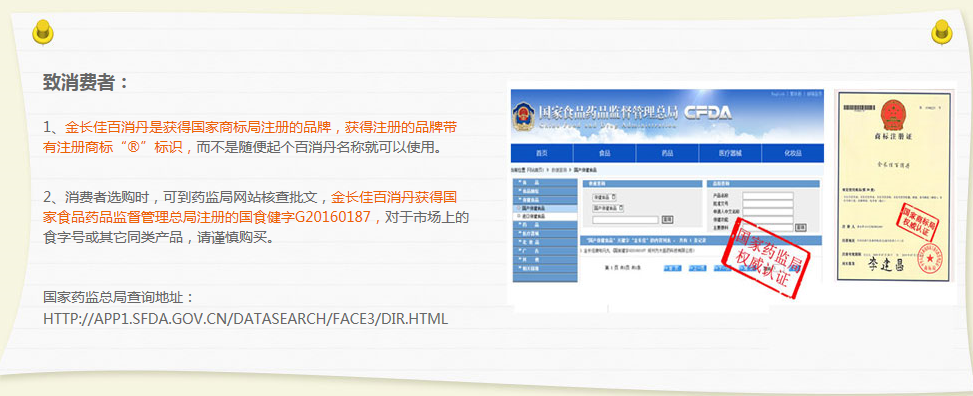973x396 pixels.
Task: Select 国产保健食品 in the sidebar tree
Action: (x=545, y=209)
